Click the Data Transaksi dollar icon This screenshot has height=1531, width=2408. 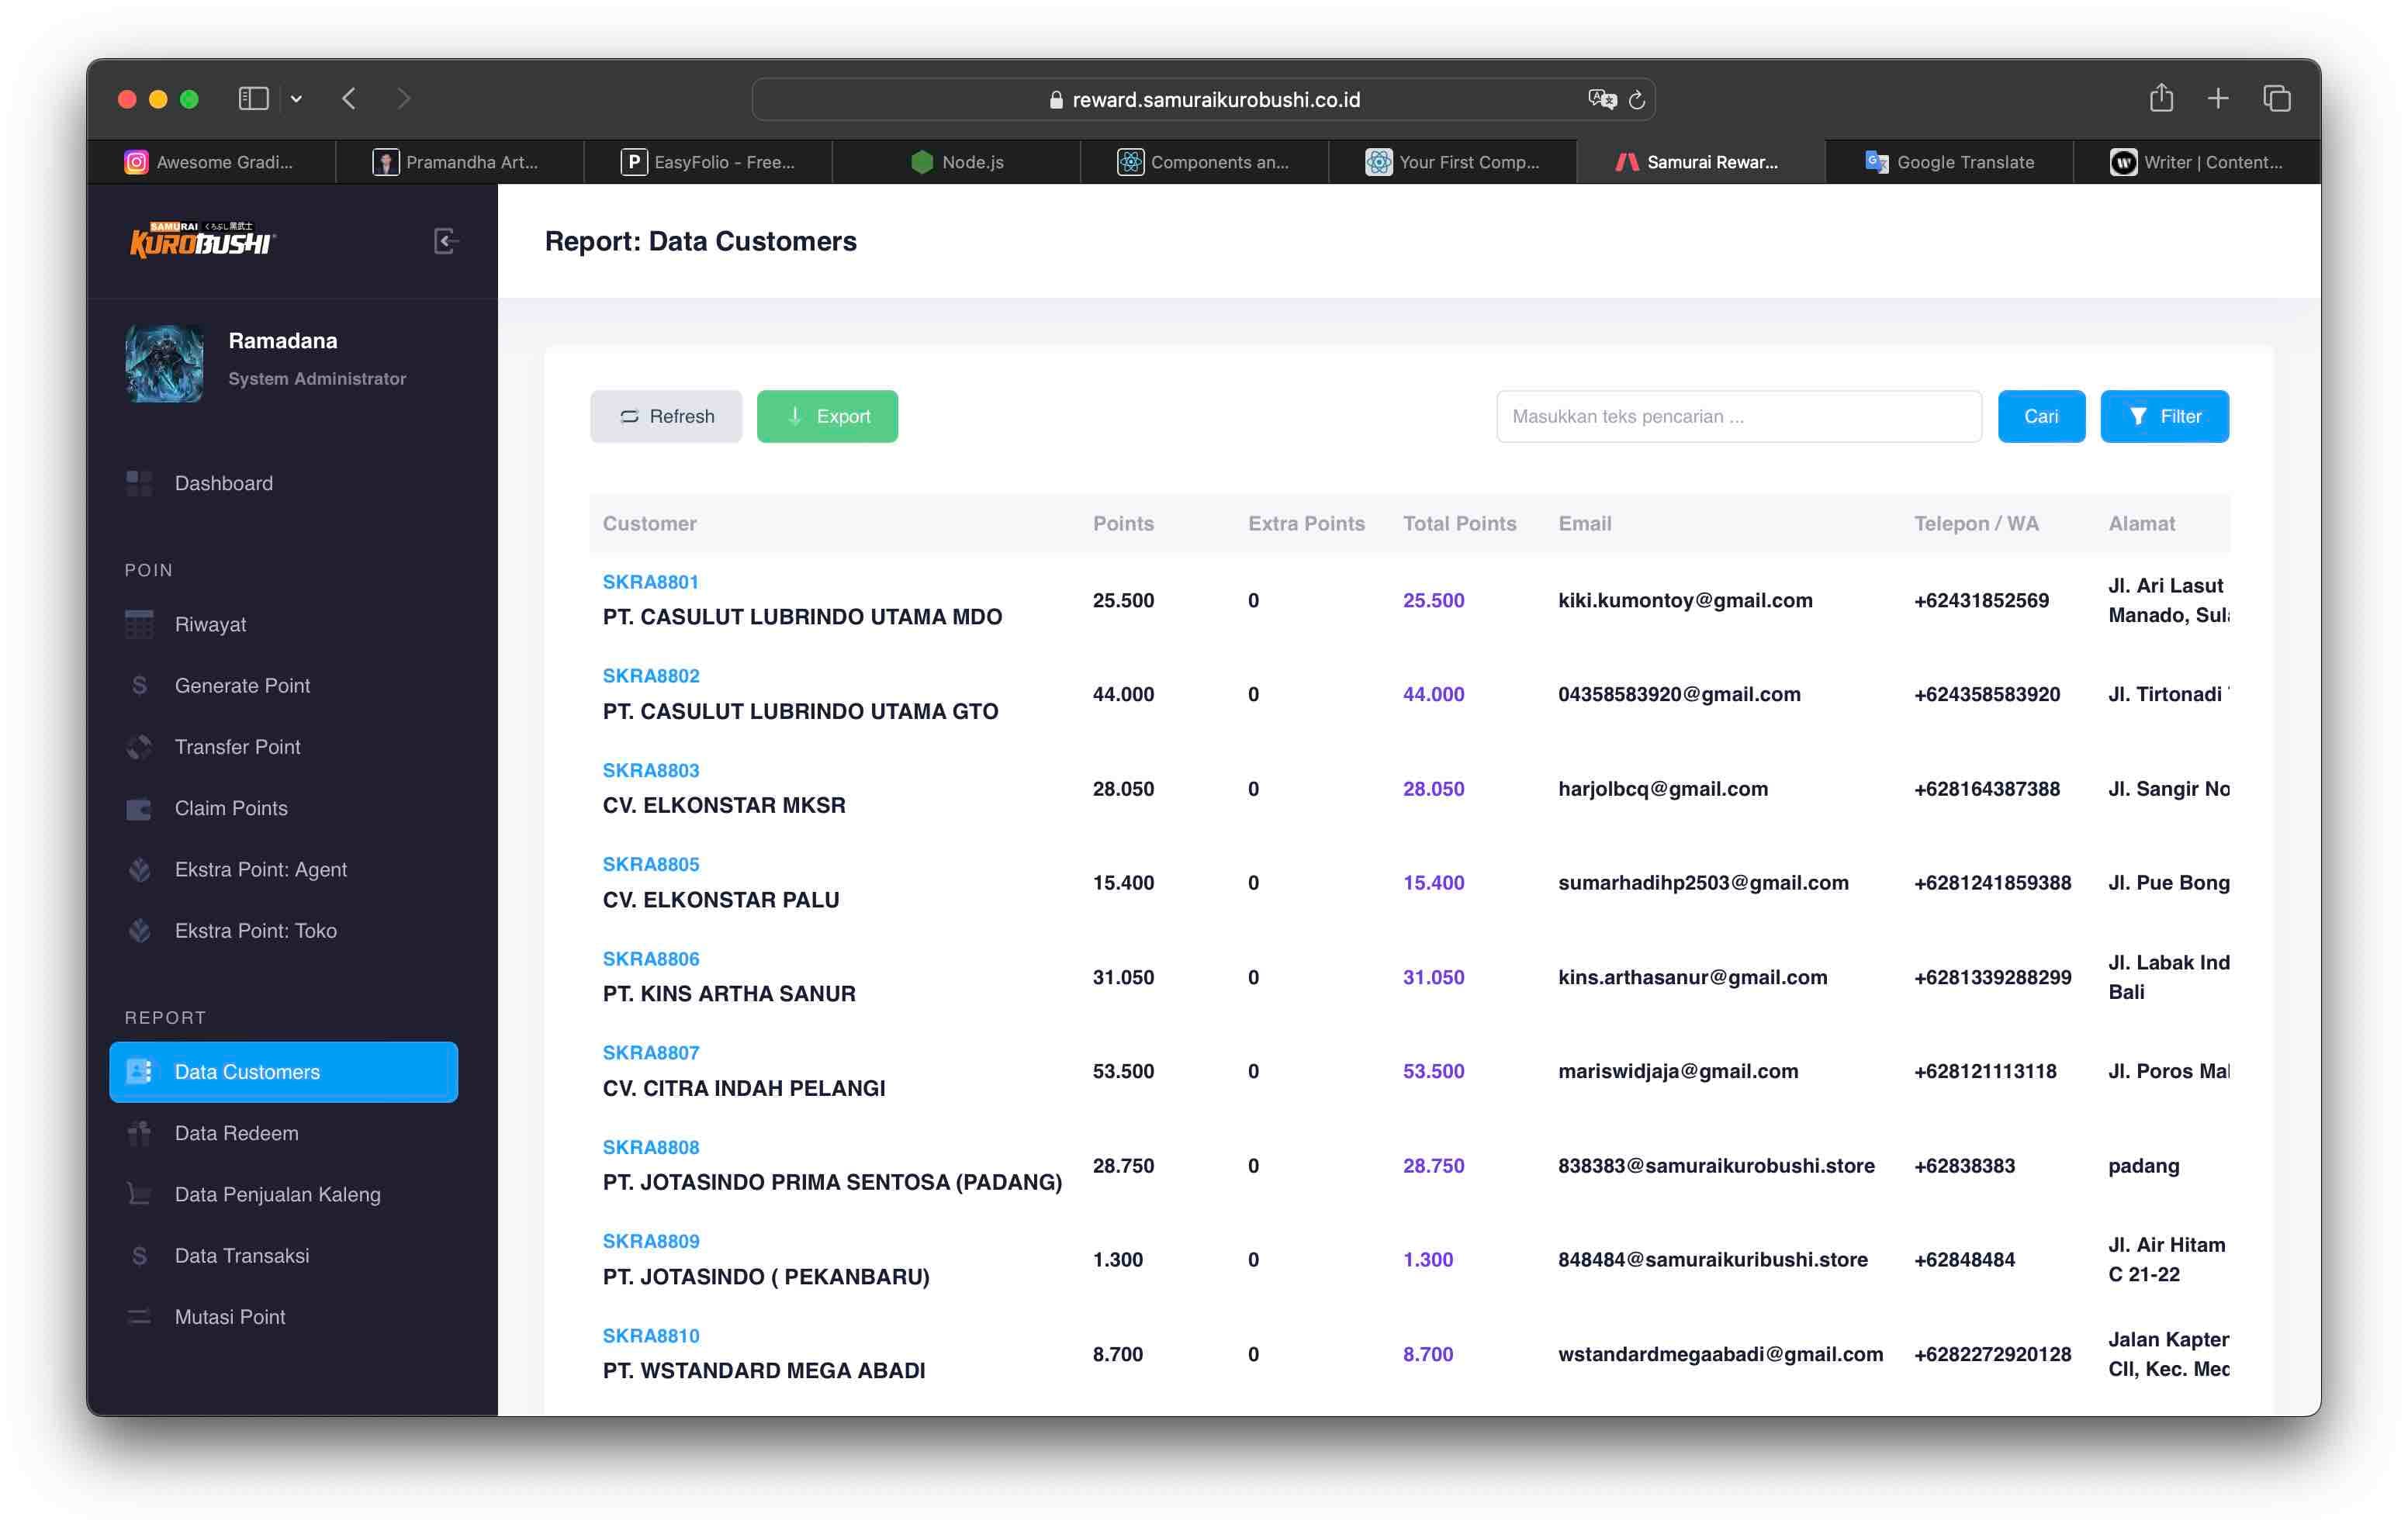[139, 1255]
